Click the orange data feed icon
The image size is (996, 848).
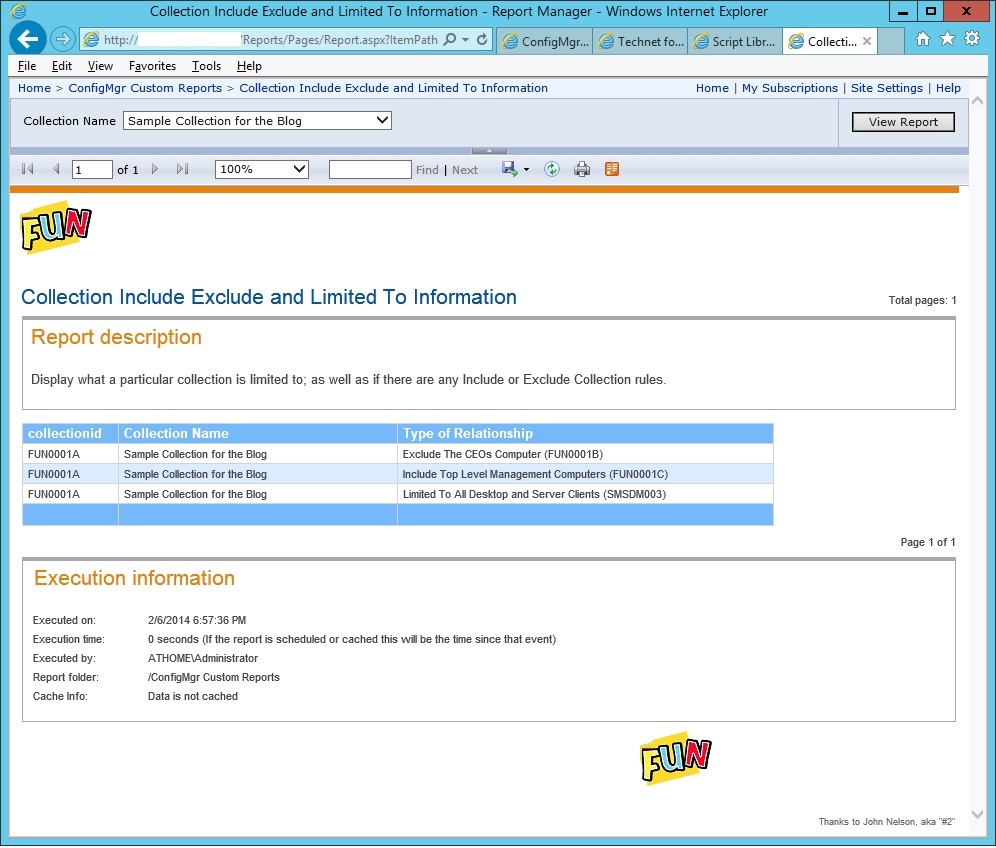612,169
